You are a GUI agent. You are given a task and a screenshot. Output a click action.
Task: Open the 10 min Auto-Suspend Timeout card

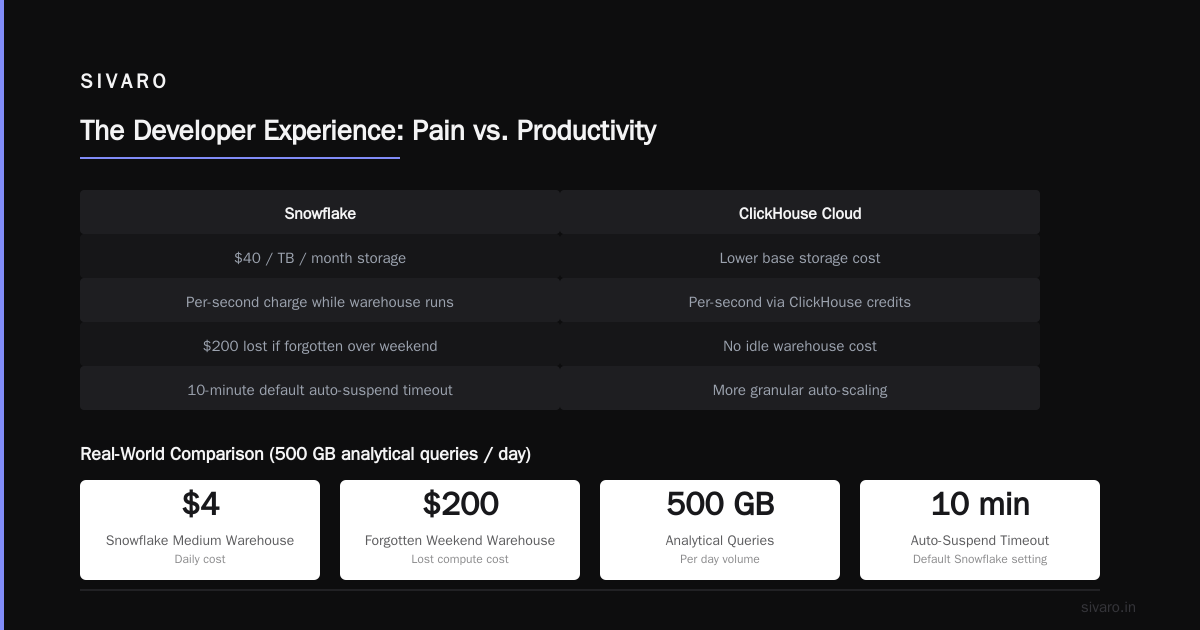tap(980, 530)
